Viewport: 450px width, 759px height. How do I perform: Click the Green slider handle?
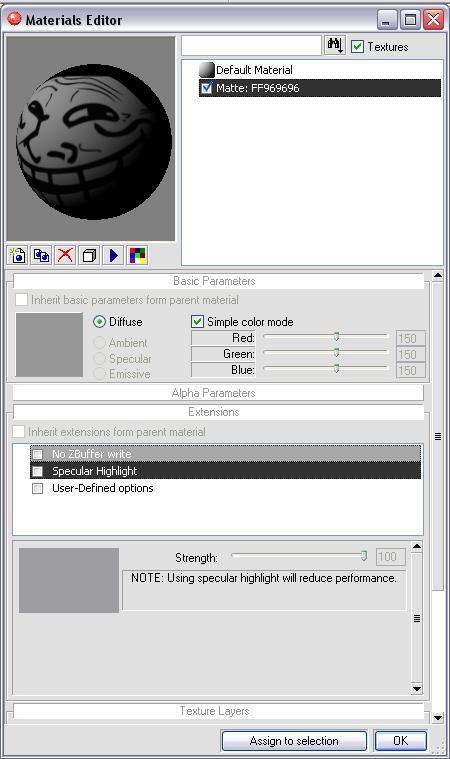[x=336, y=353]
